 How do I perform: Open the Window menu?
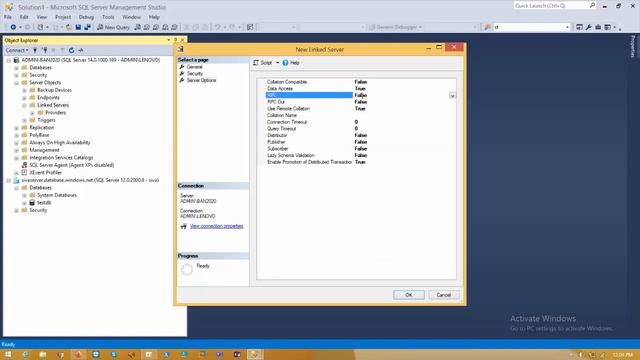pyautogui.click(x=131, y=17)
